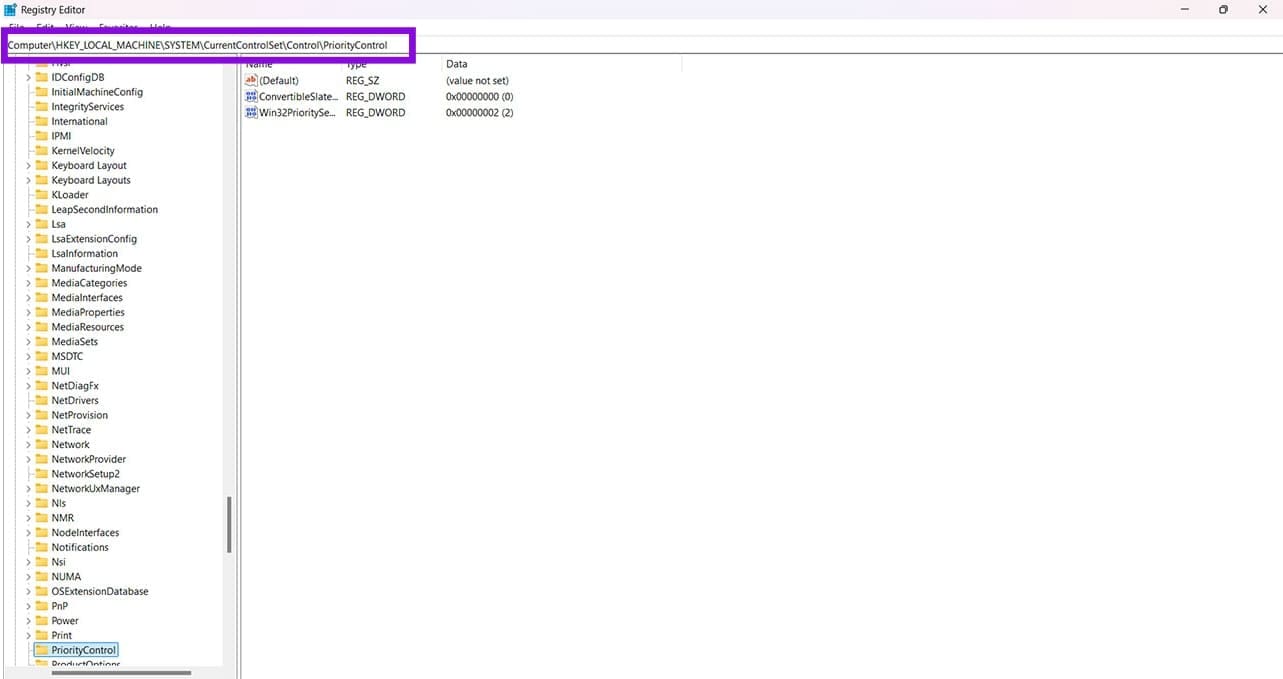
Task: Expand the ManufacturingMode key
Action: point(29,268)
